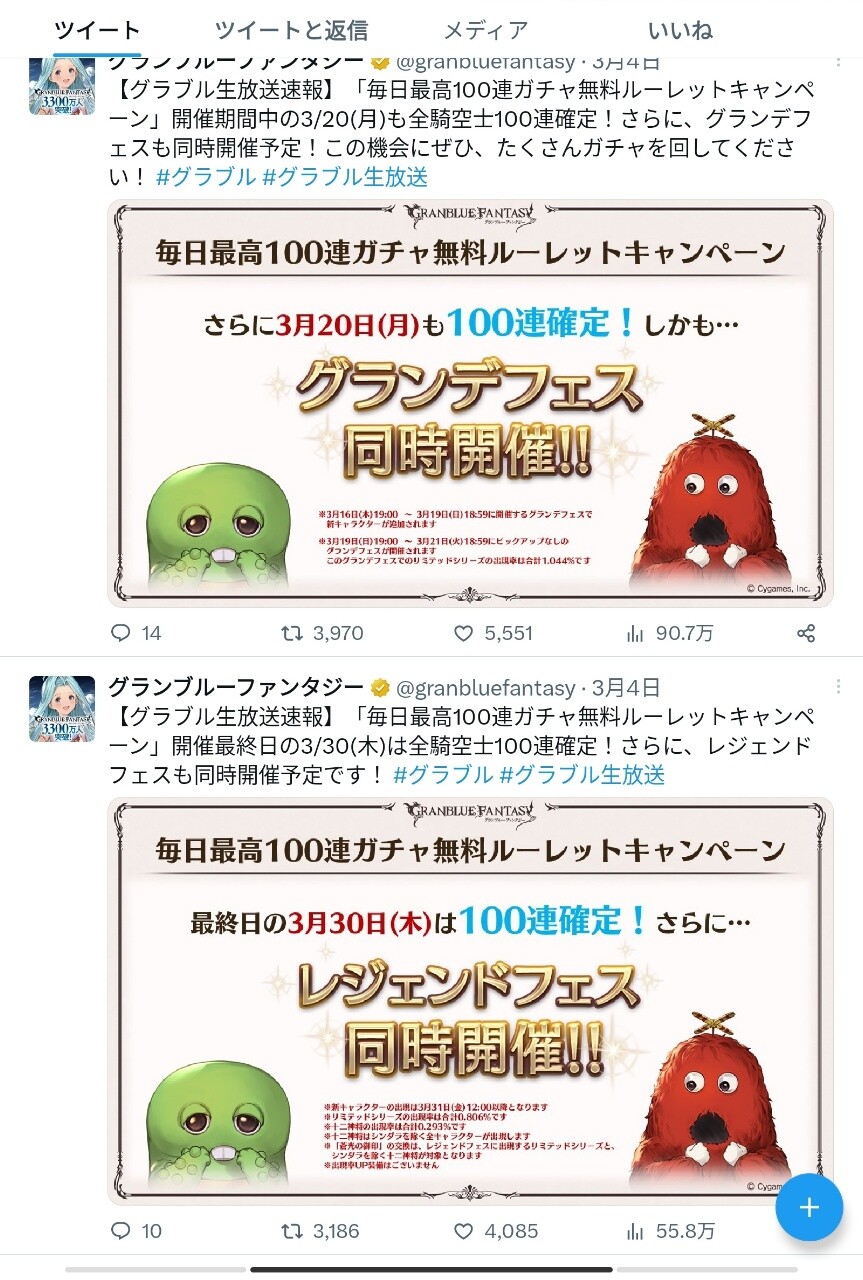Viewport: 863px width, 1280px height.
Task: Compose a new tweet with plus button
Action: (x=809, y=1207)
